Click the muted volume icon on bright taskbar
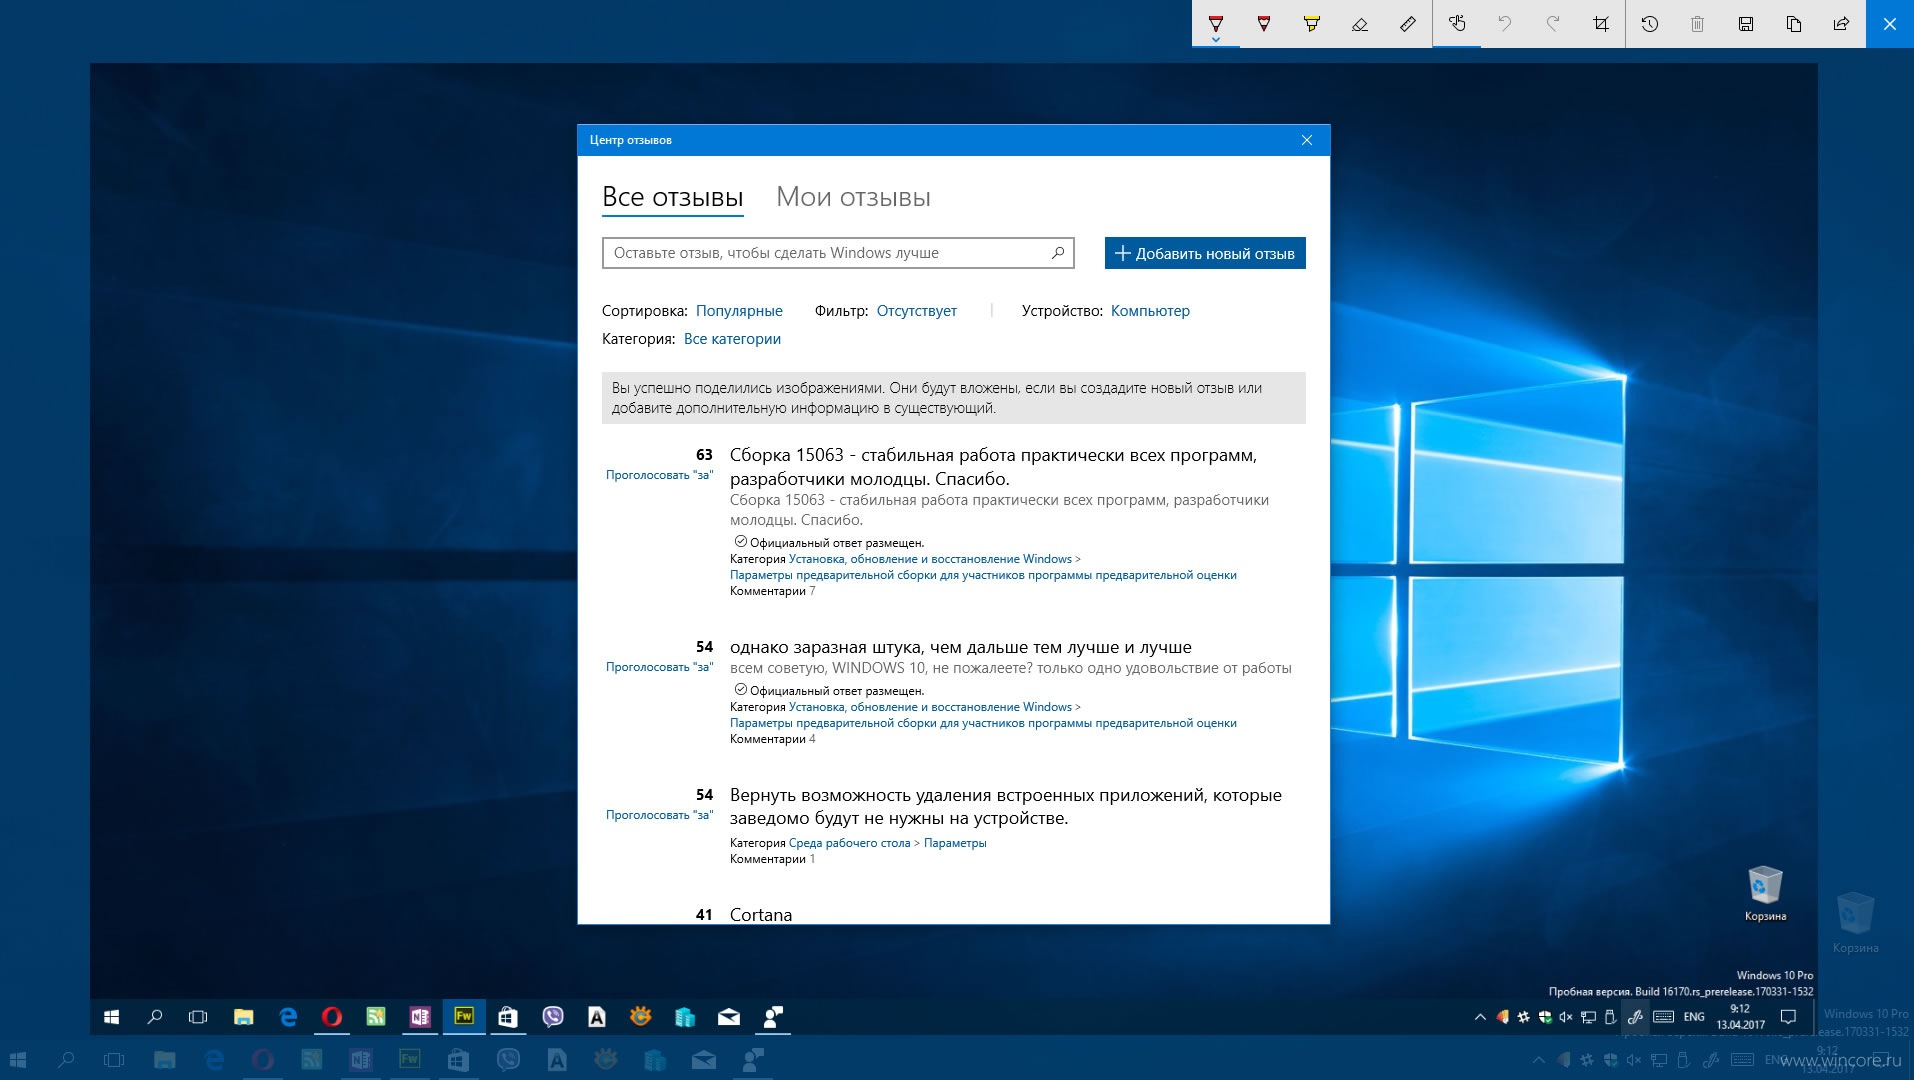Screen dimensions: 1914x1080 pos(1566,1017)
